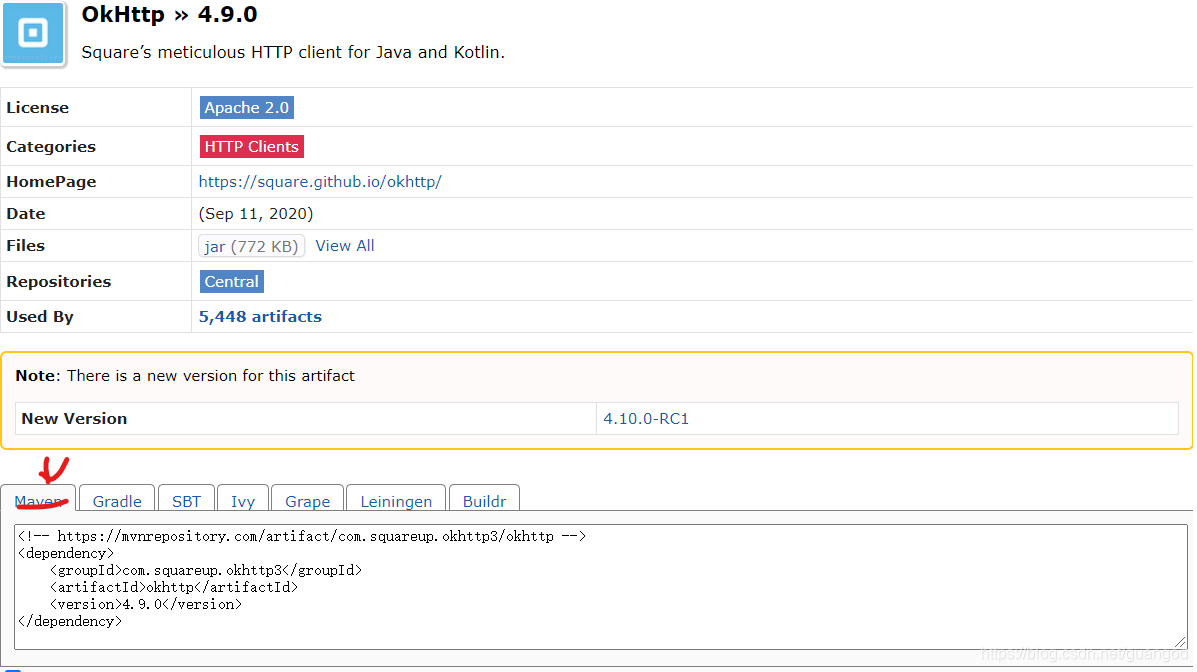Download the jar (772 KB) file

coord(251,246)
